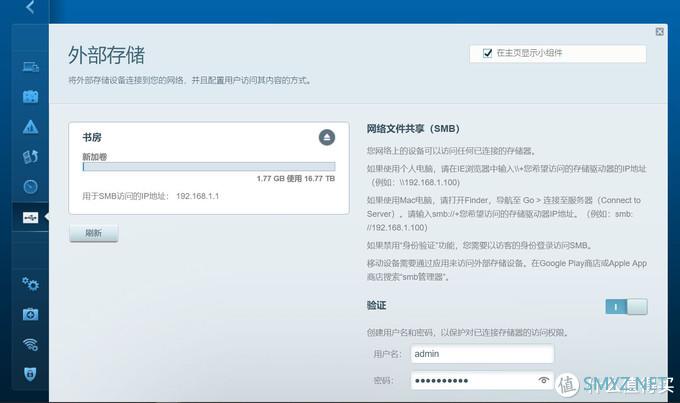This screenshot has height=403, width=680.
Task: Click the back arrow above the sidebar
Action: [30, 7]
